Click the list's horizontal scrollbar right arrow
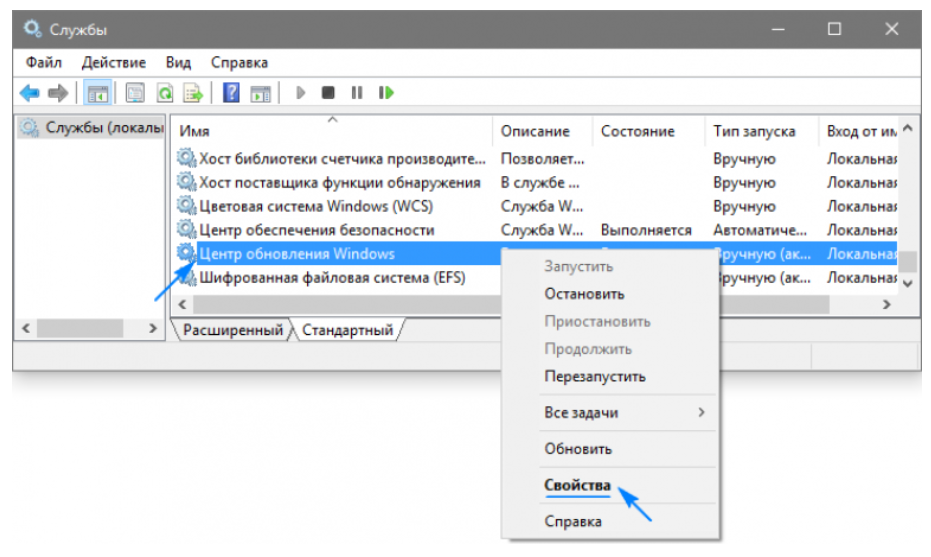This screenshot has width=931, height=557. [x=885, y=304]
